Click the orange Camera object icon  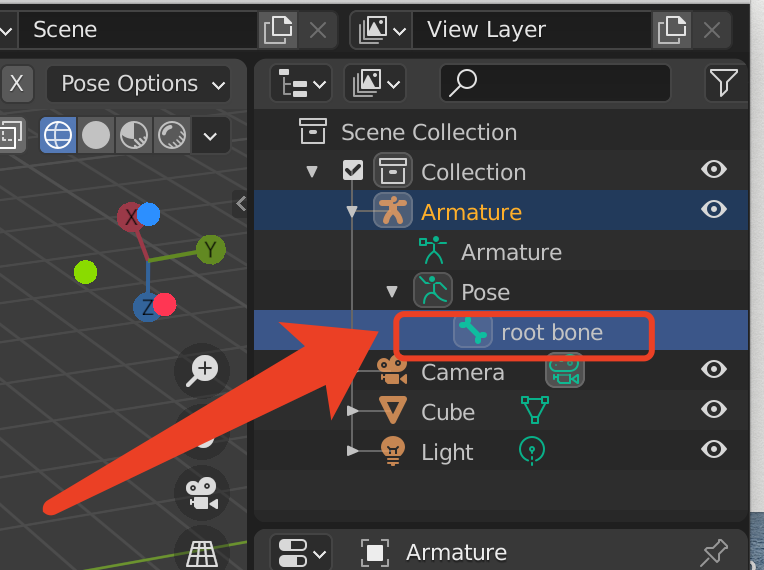click(x=392, y=371)
